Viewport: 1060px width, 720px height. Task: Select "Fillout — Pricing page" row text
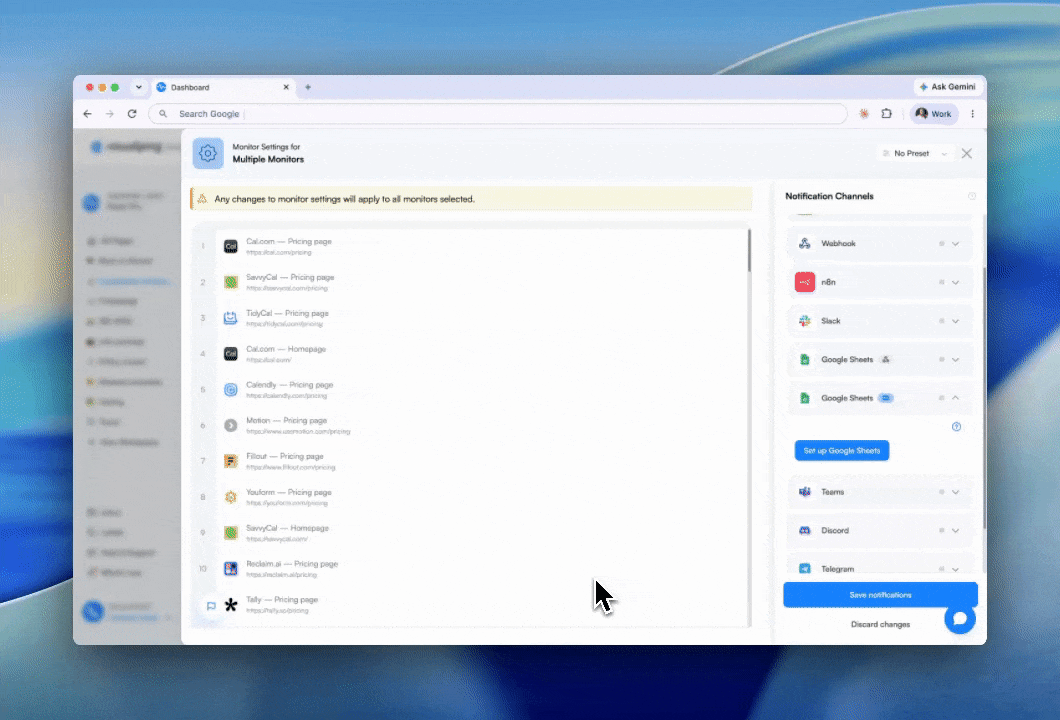click(285, 456)
